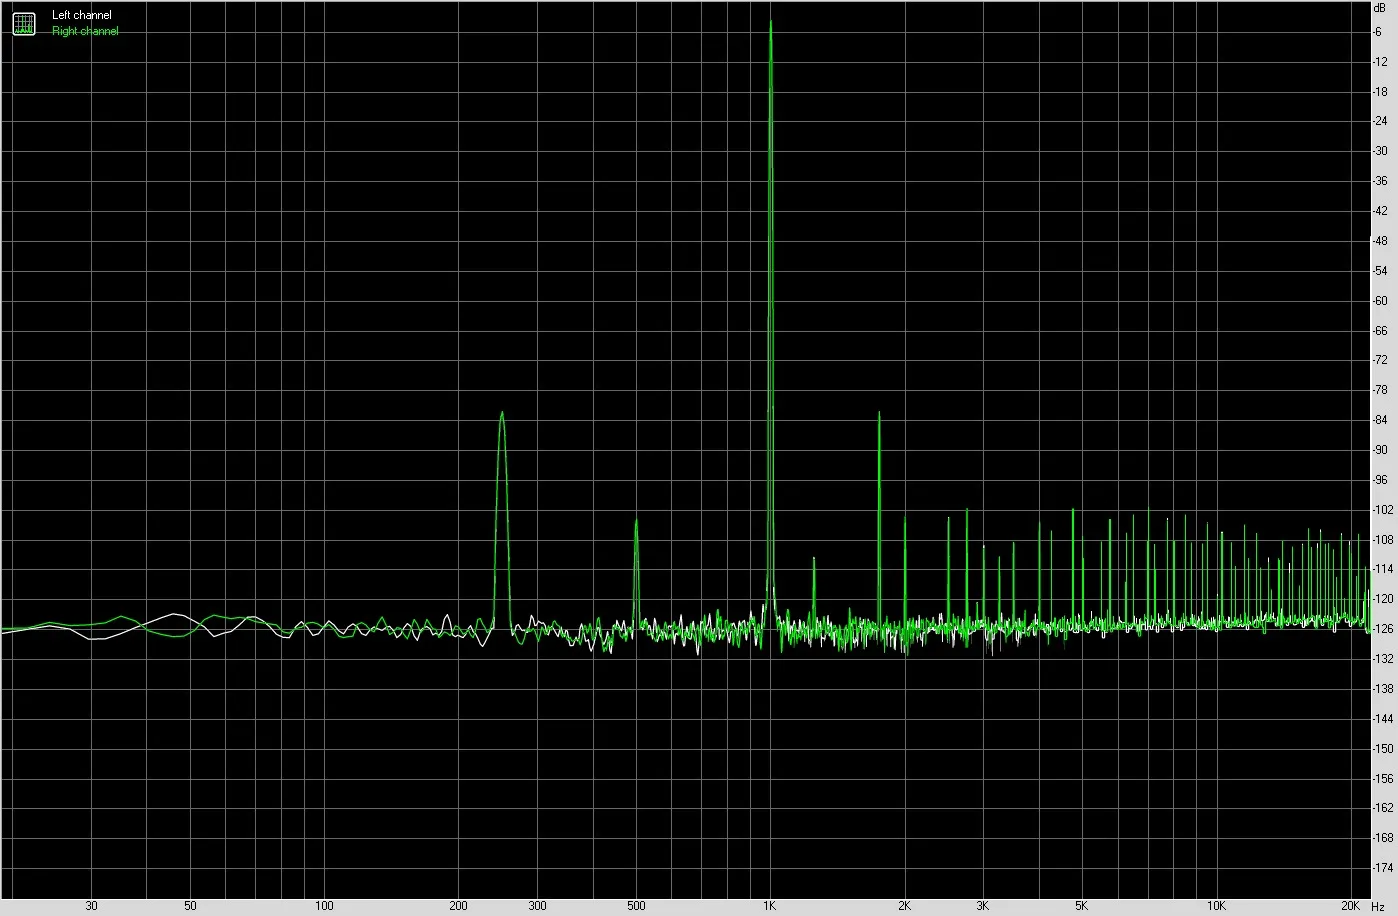This screenshot has width=1398, height=916.
Task: Click the '100' frequency axis label
Action: [324, 906]
